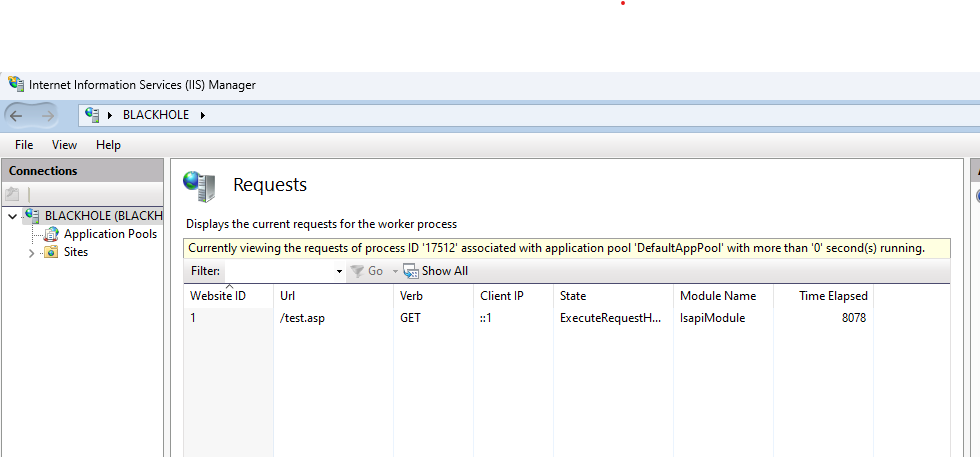Screen dimensions: 980x457
Task: Sort by Url column header
Action: pos(333,296)
